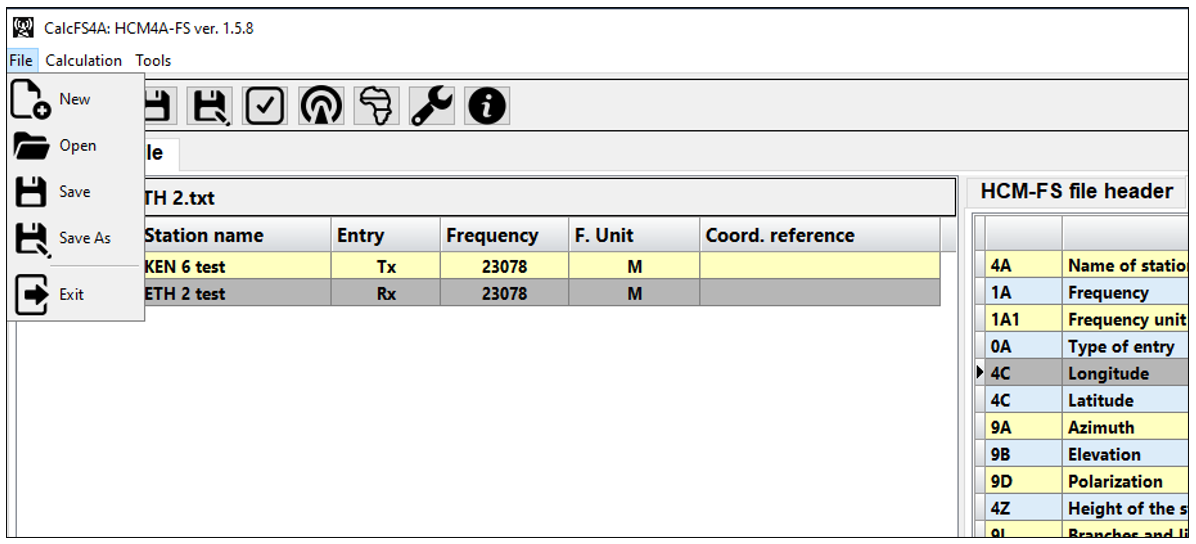1196x544 pixels.
Task: Open the Tools menu
Action: (x=153, y=60)
